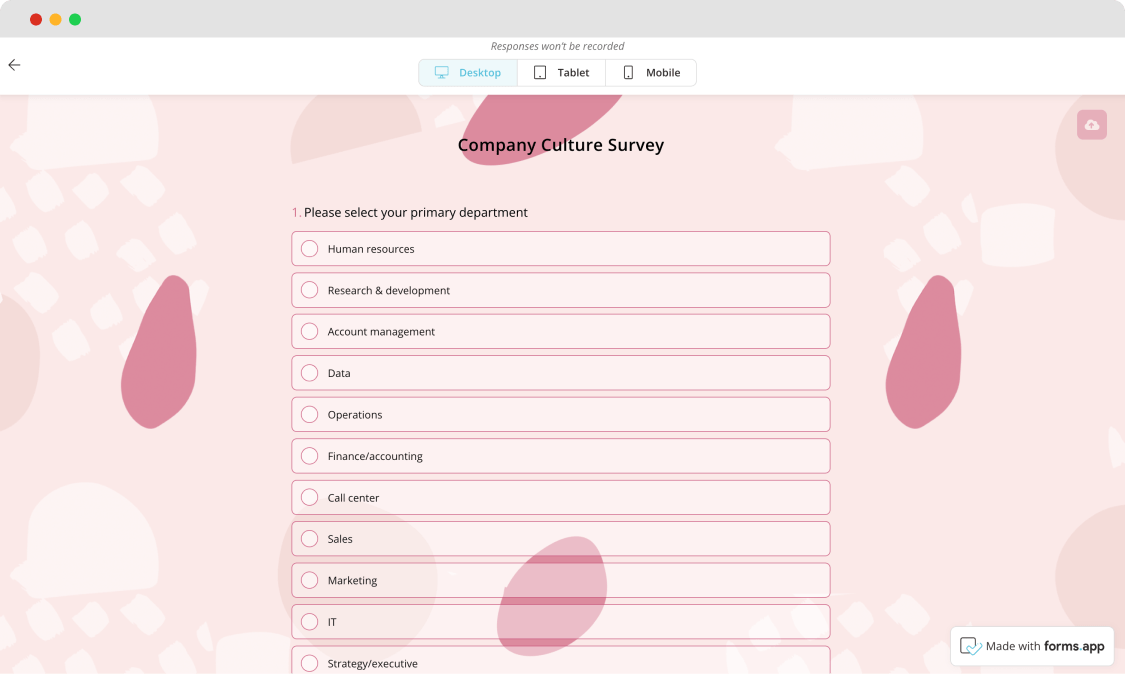Click the forms.app logo icon
Screen dimensions: 1125x674
pyautogui.click(x=970, y=646)
